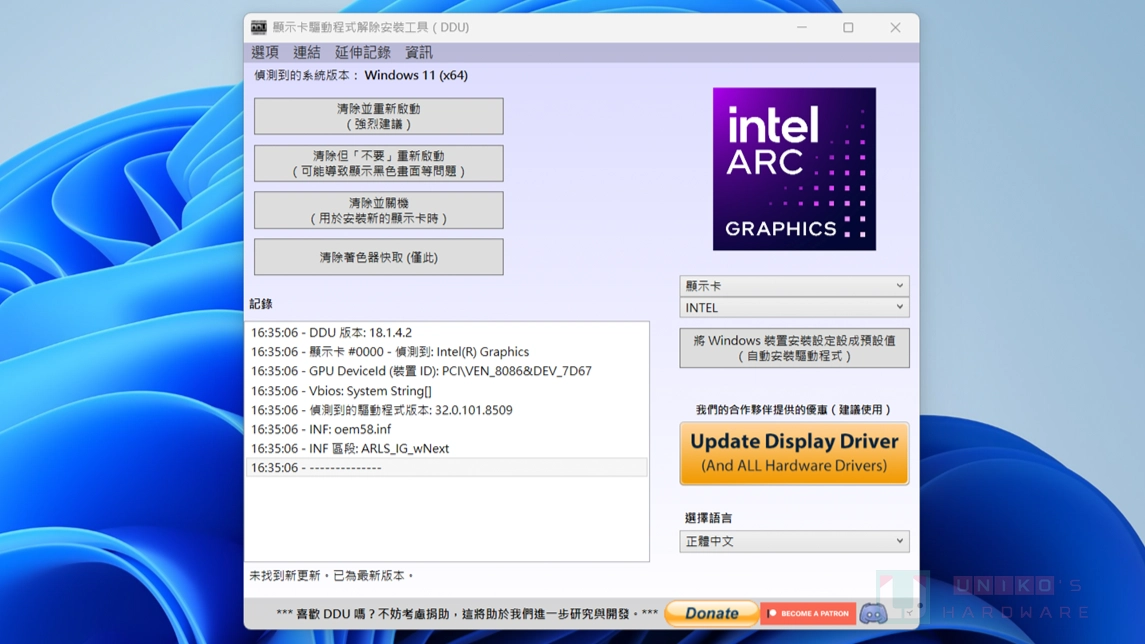Click the Intel ARC Graphics logo

(x=794, y=169)
